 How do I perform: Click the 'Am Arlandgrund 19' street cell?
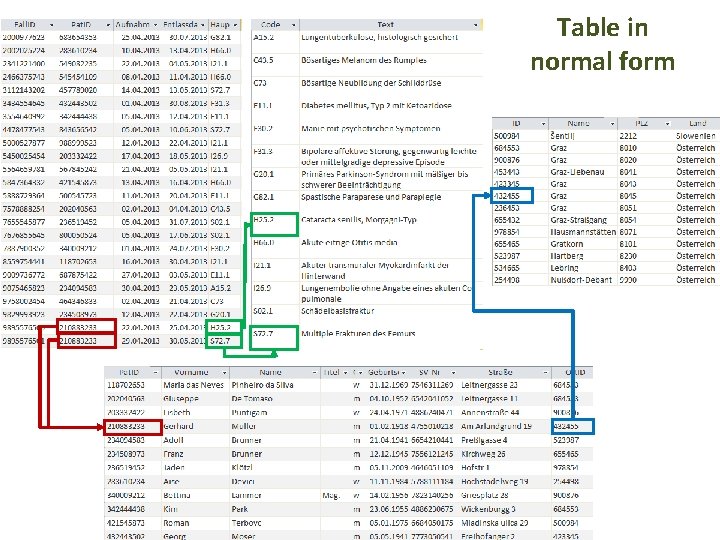(x=496, y=426)
